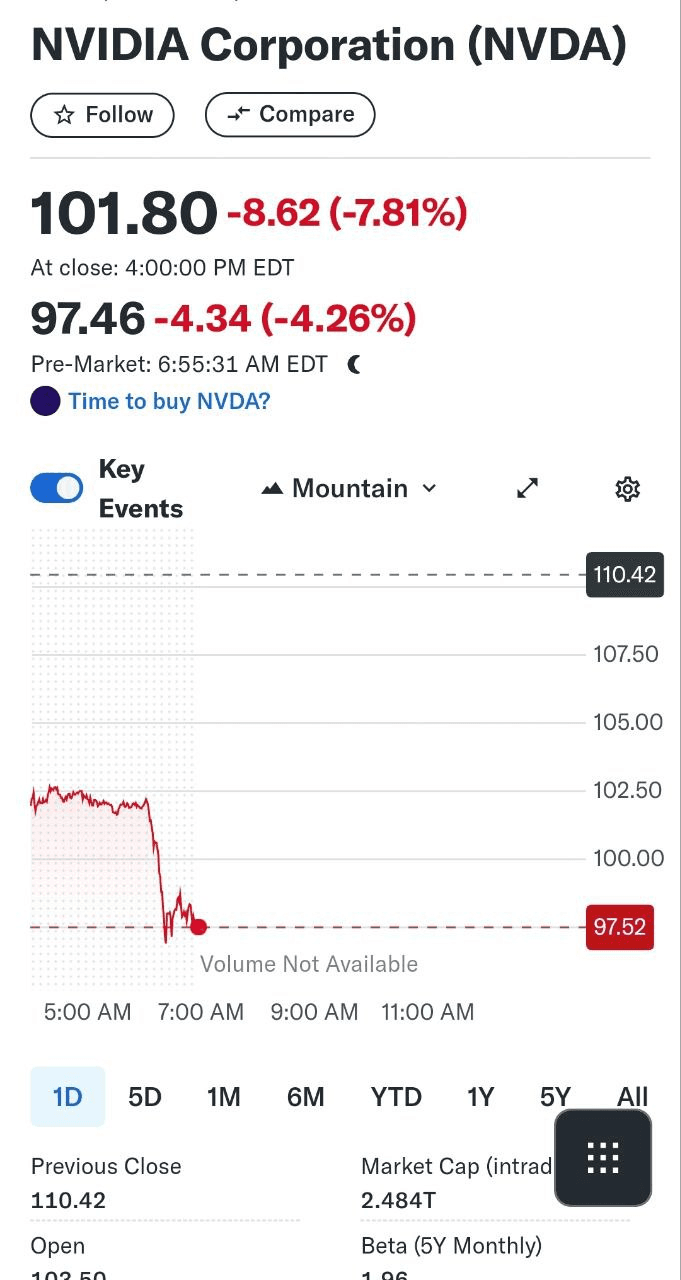Switch to the 5D range tab

(x=145, y=1097)
